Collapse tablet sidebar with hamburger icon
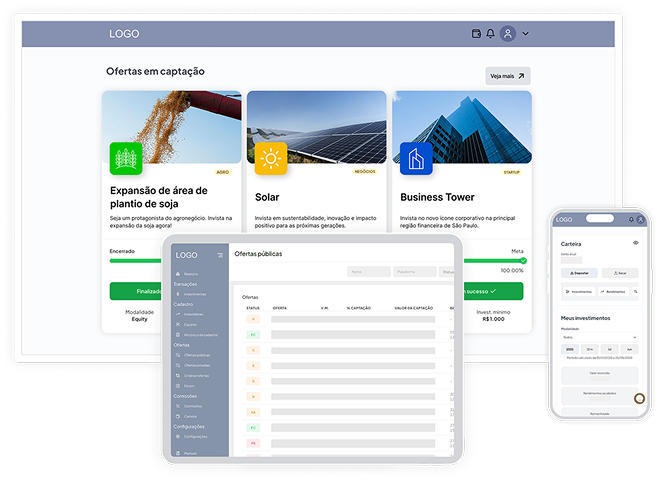This screenshot has width=658, height=481. (x=220, y=255)
